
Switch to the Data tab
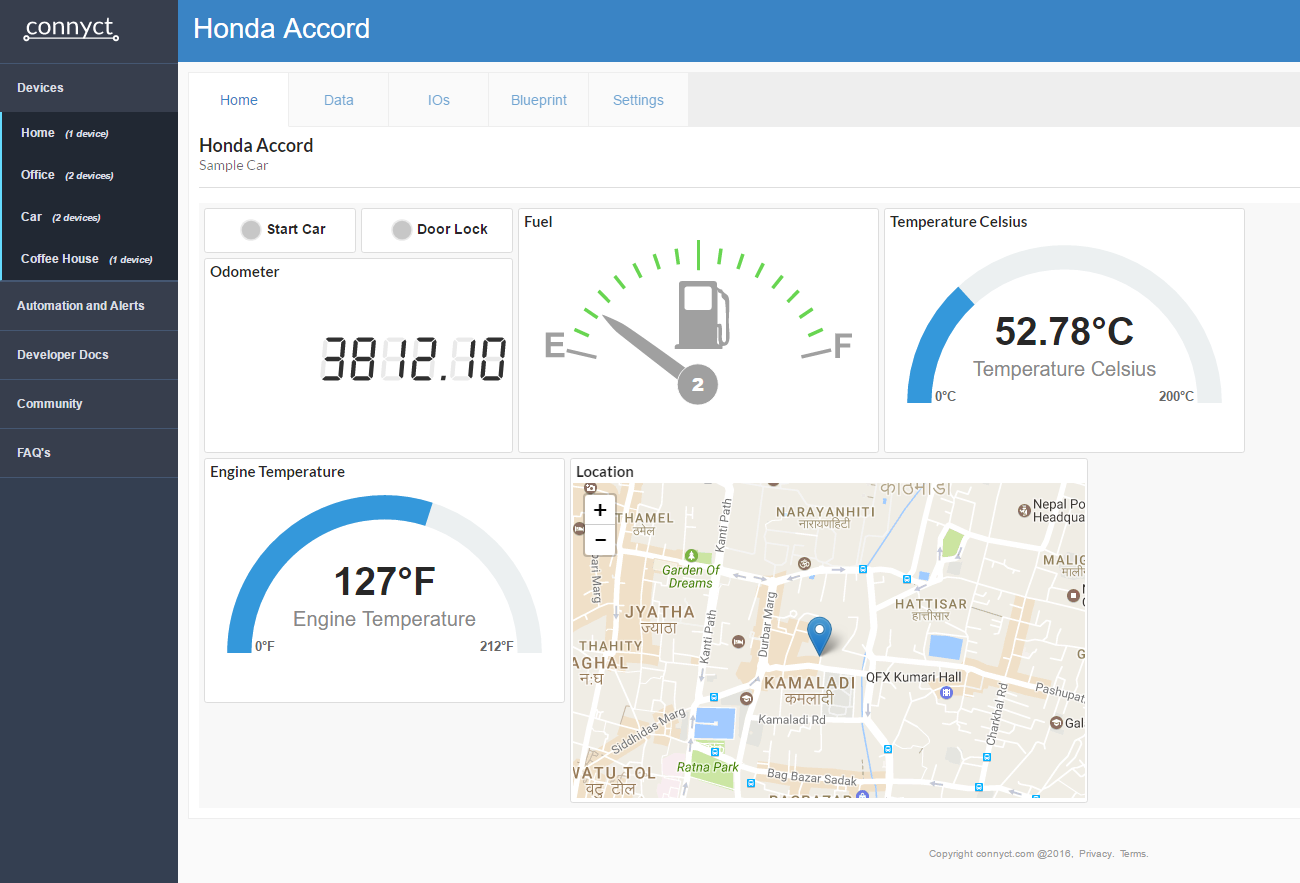tap(339, 100)
